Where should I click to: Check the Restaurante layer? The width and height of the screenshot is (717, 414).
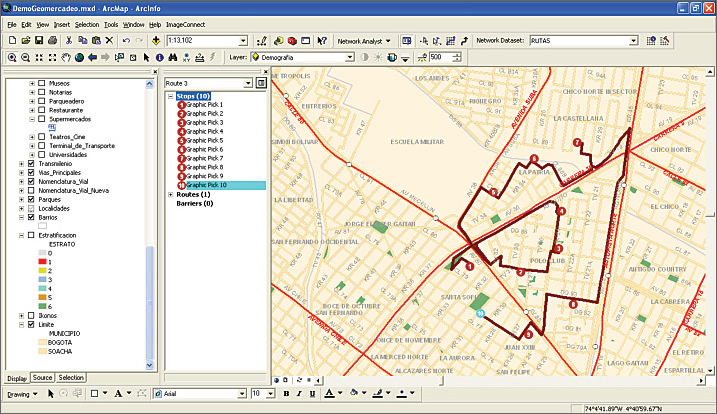[42, 110]
